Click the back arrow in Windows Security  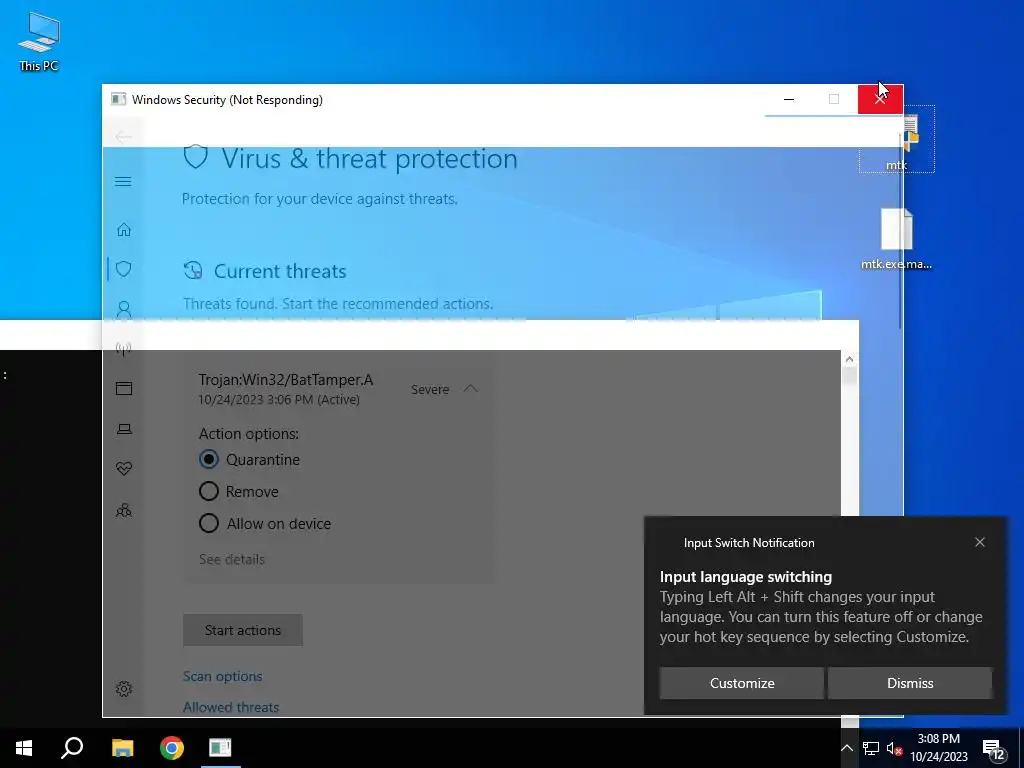pos(123,136)
